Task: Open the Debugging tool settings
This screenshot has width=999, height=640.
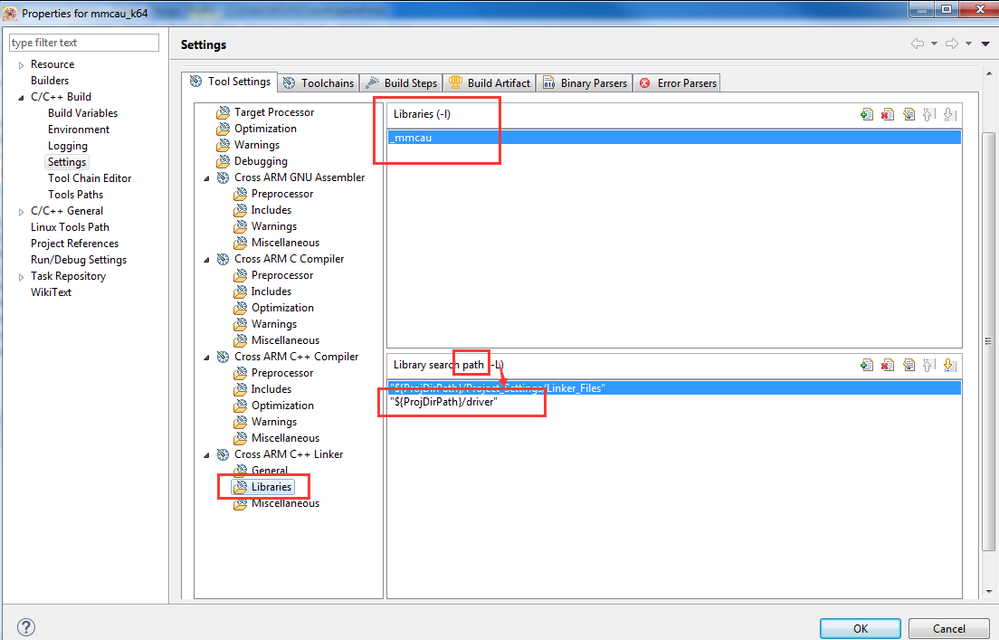Action: [x=261, y=161]
